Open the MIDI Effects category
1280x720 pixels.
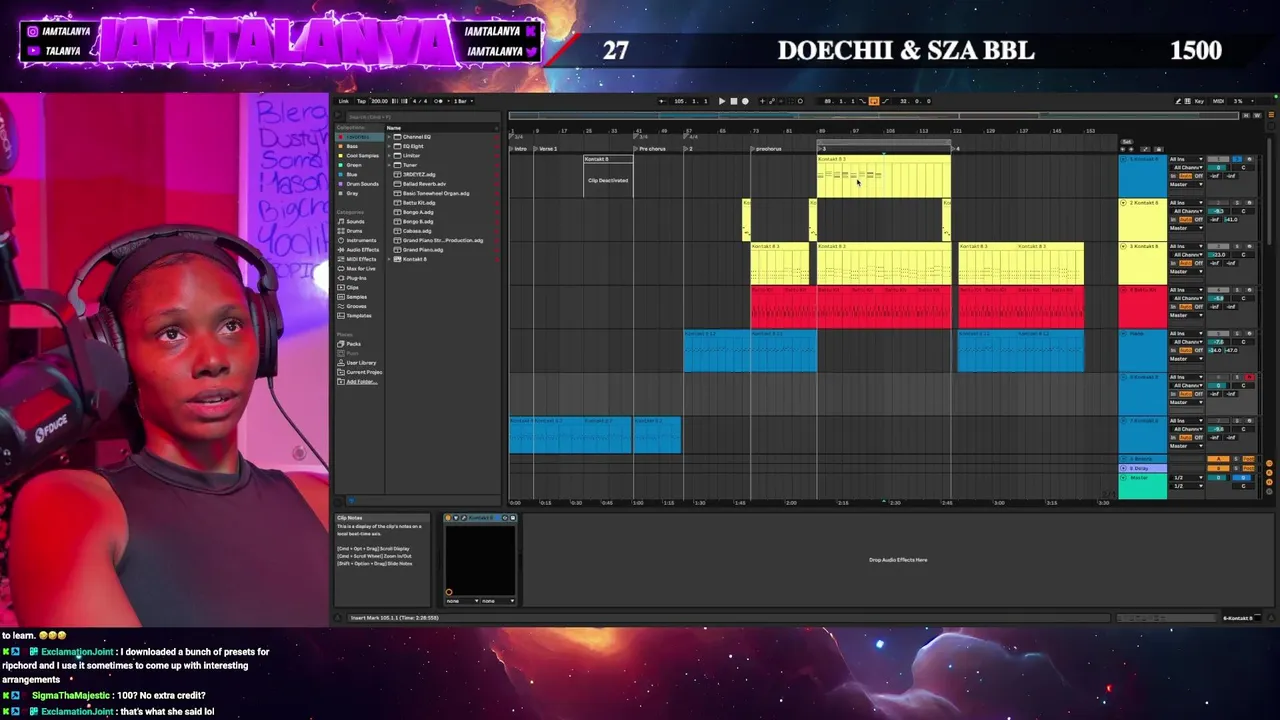[x=361, y=259]
